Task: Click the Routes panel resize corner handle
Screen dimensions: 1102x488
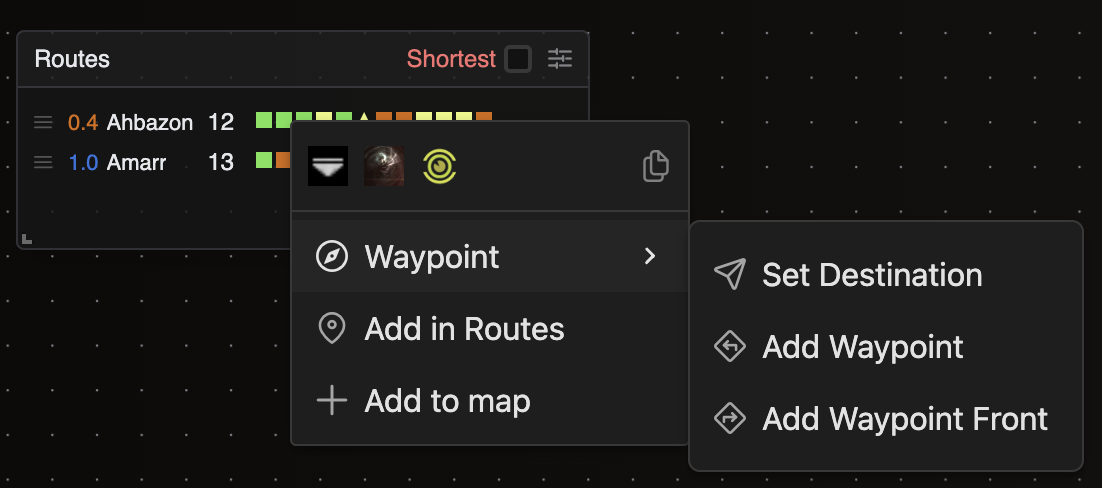Action: tap(27, 239)
